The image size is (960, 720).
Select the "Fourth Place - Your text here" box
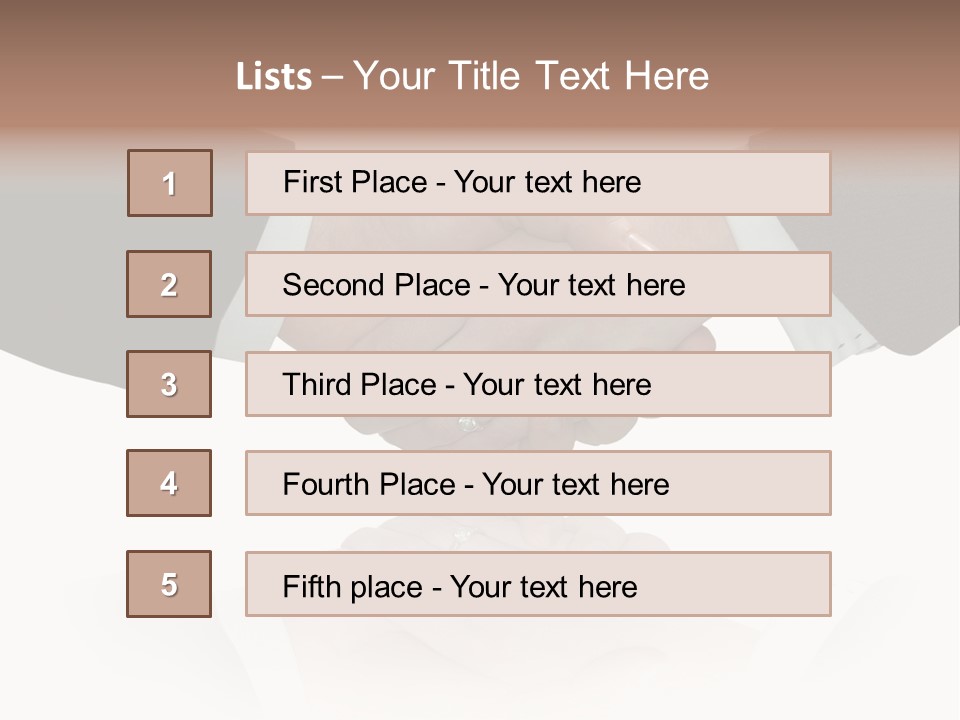[538, 484]
